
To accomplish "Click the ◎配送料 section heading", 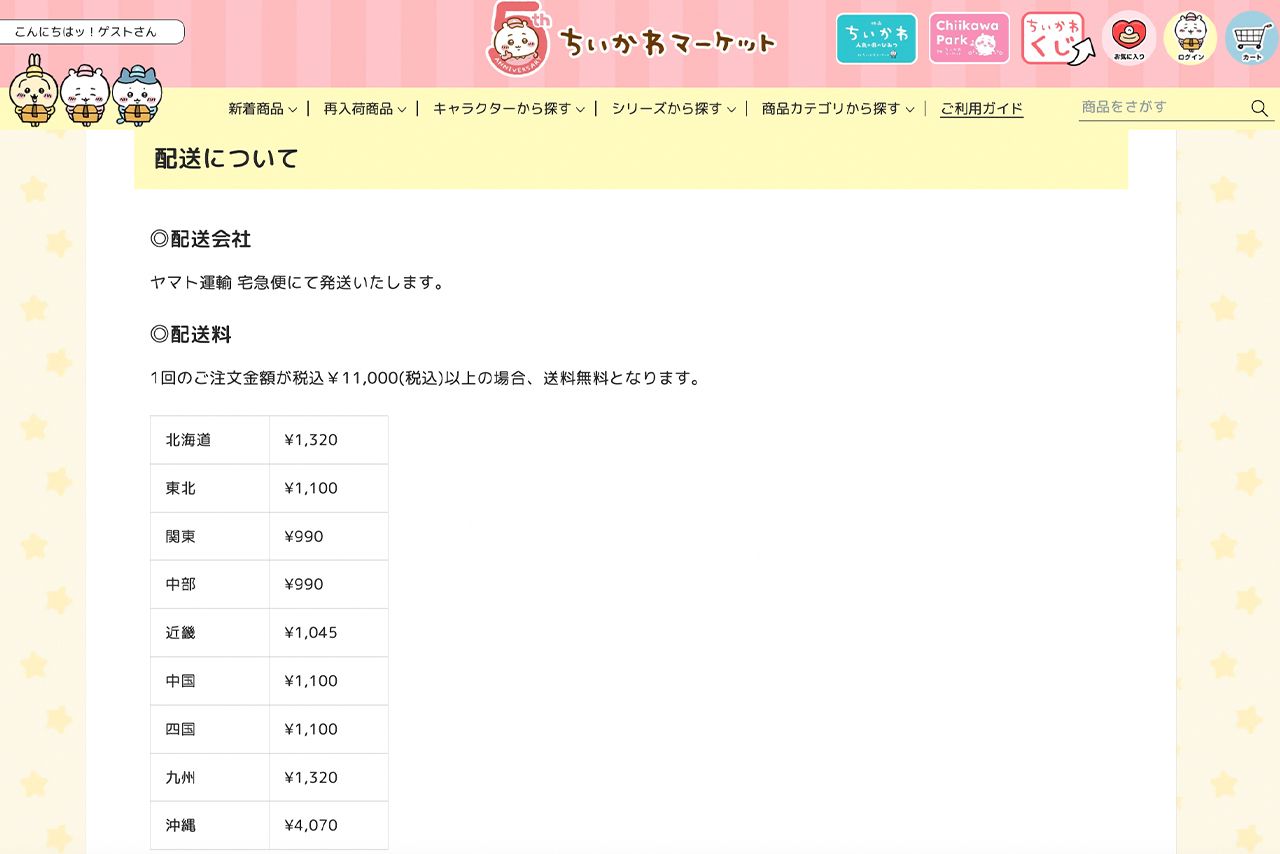I will tap(190, 334).
